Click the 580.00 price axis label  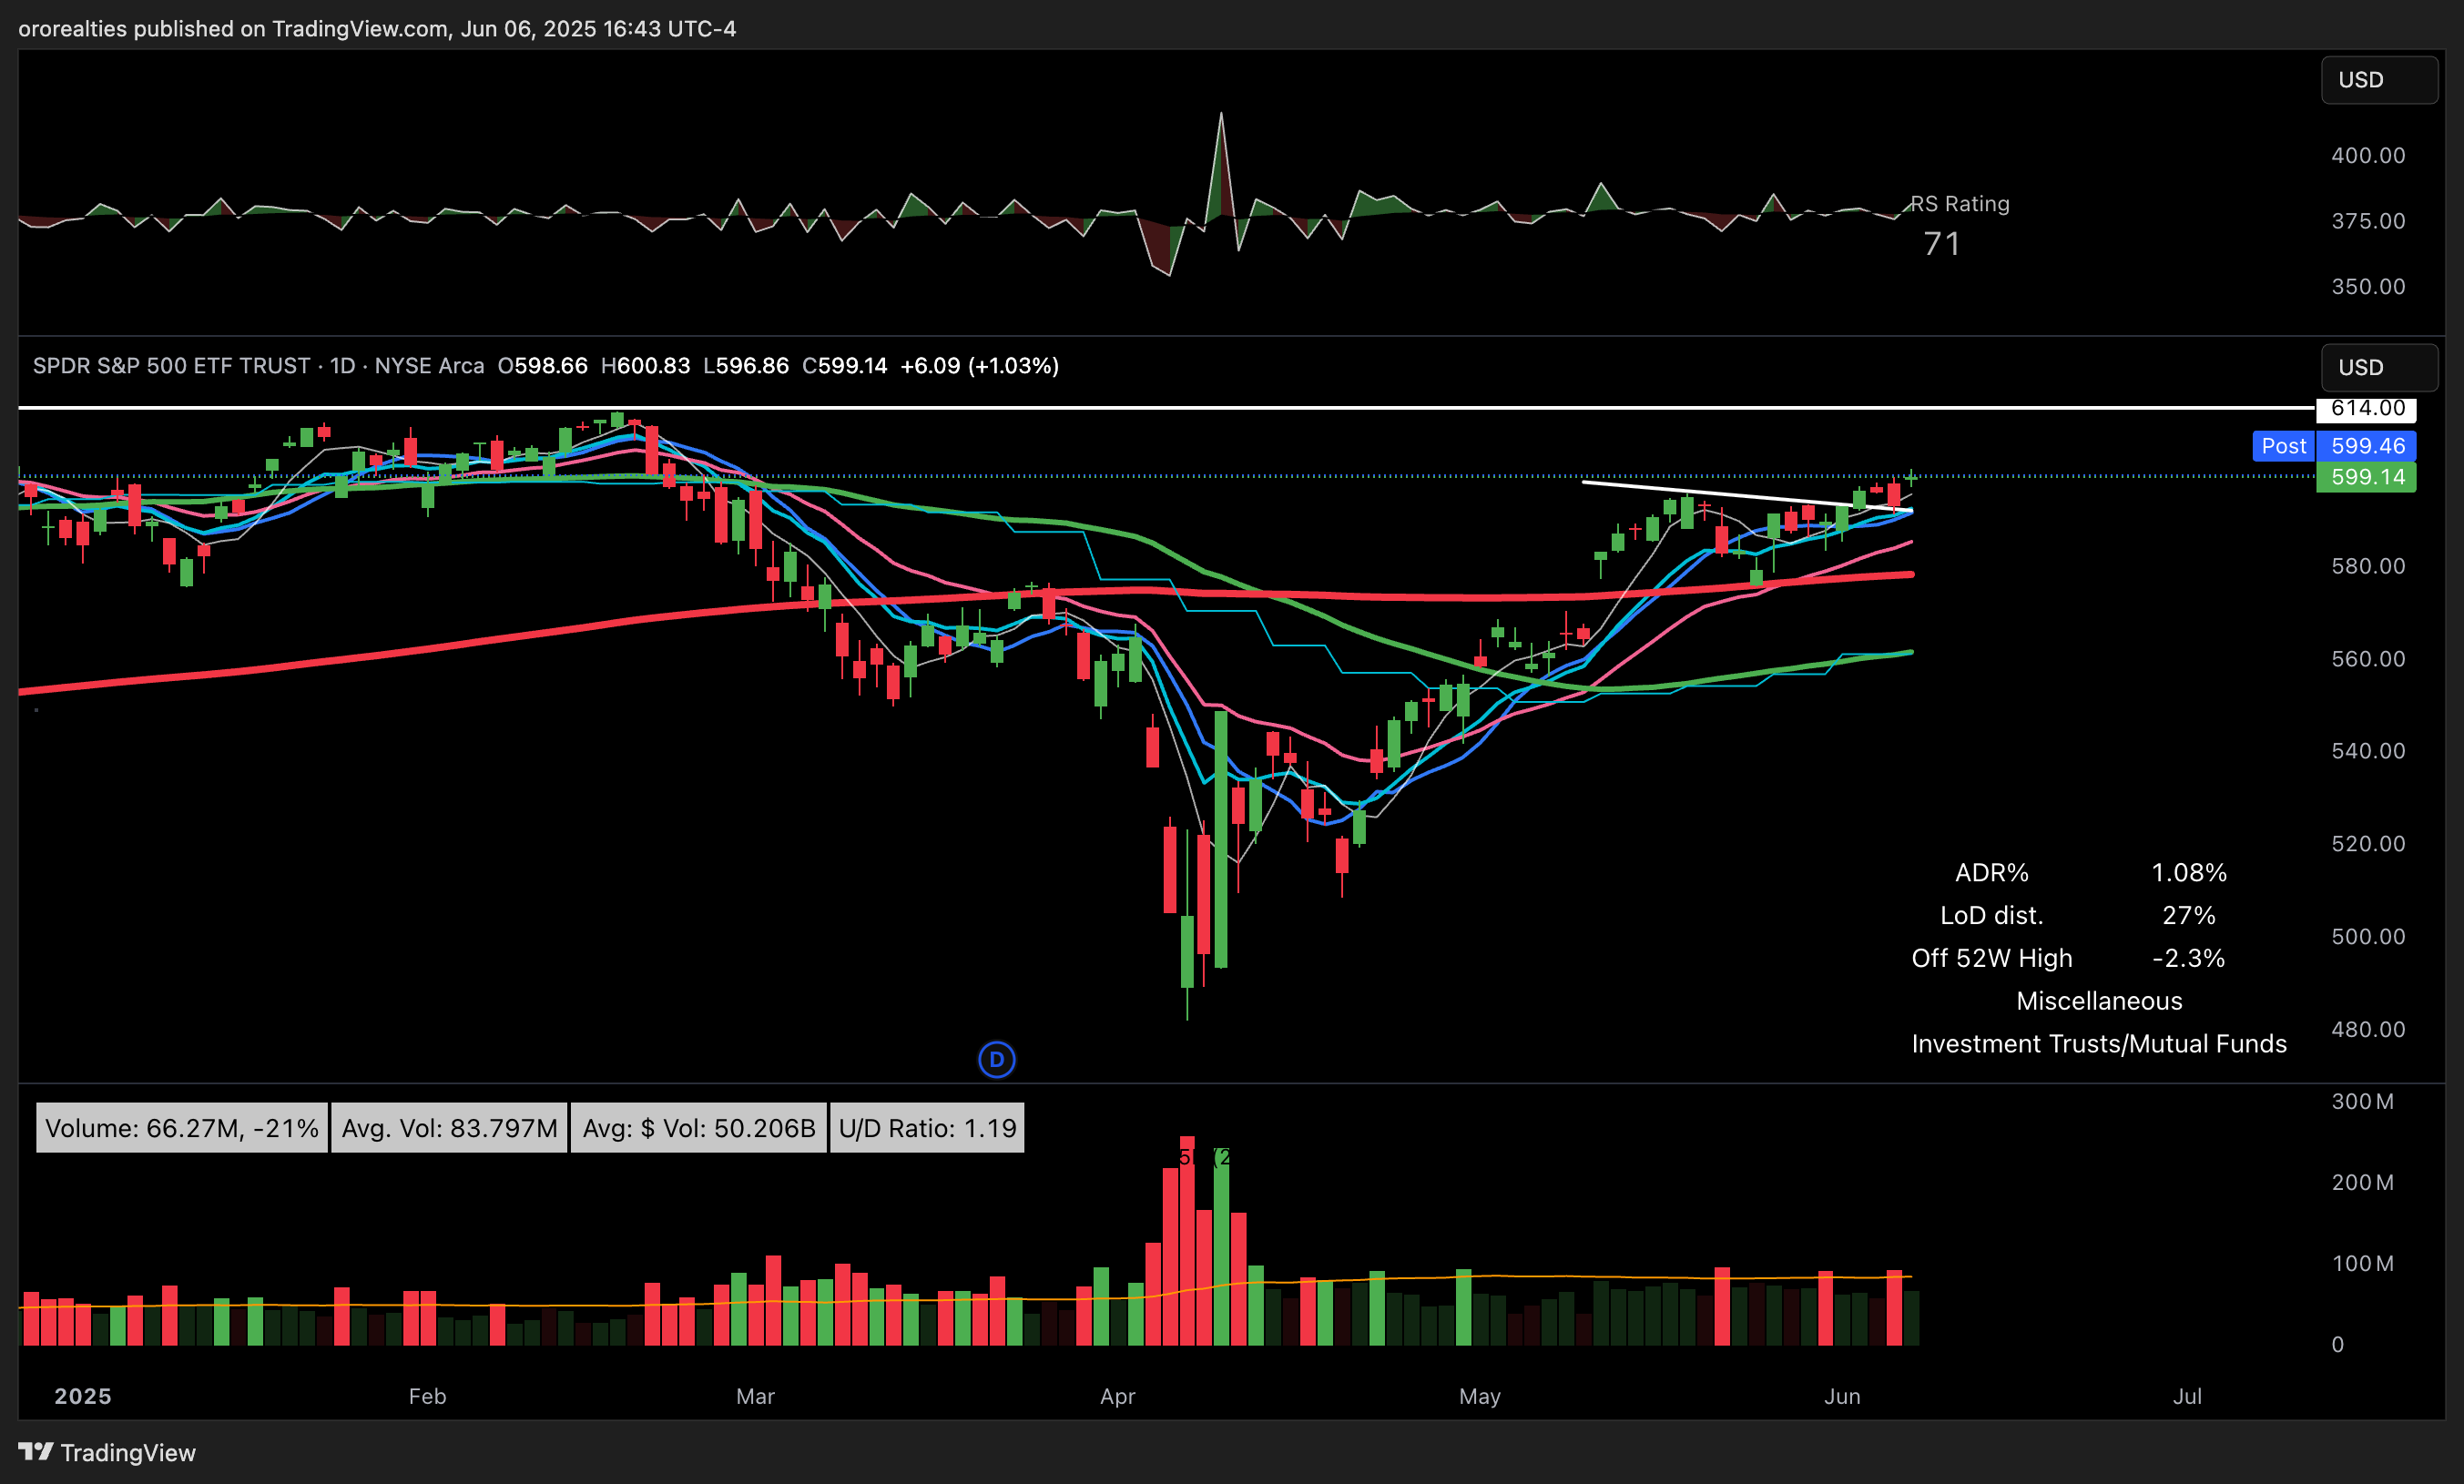pyautogui.click(x=2368, y=566)
